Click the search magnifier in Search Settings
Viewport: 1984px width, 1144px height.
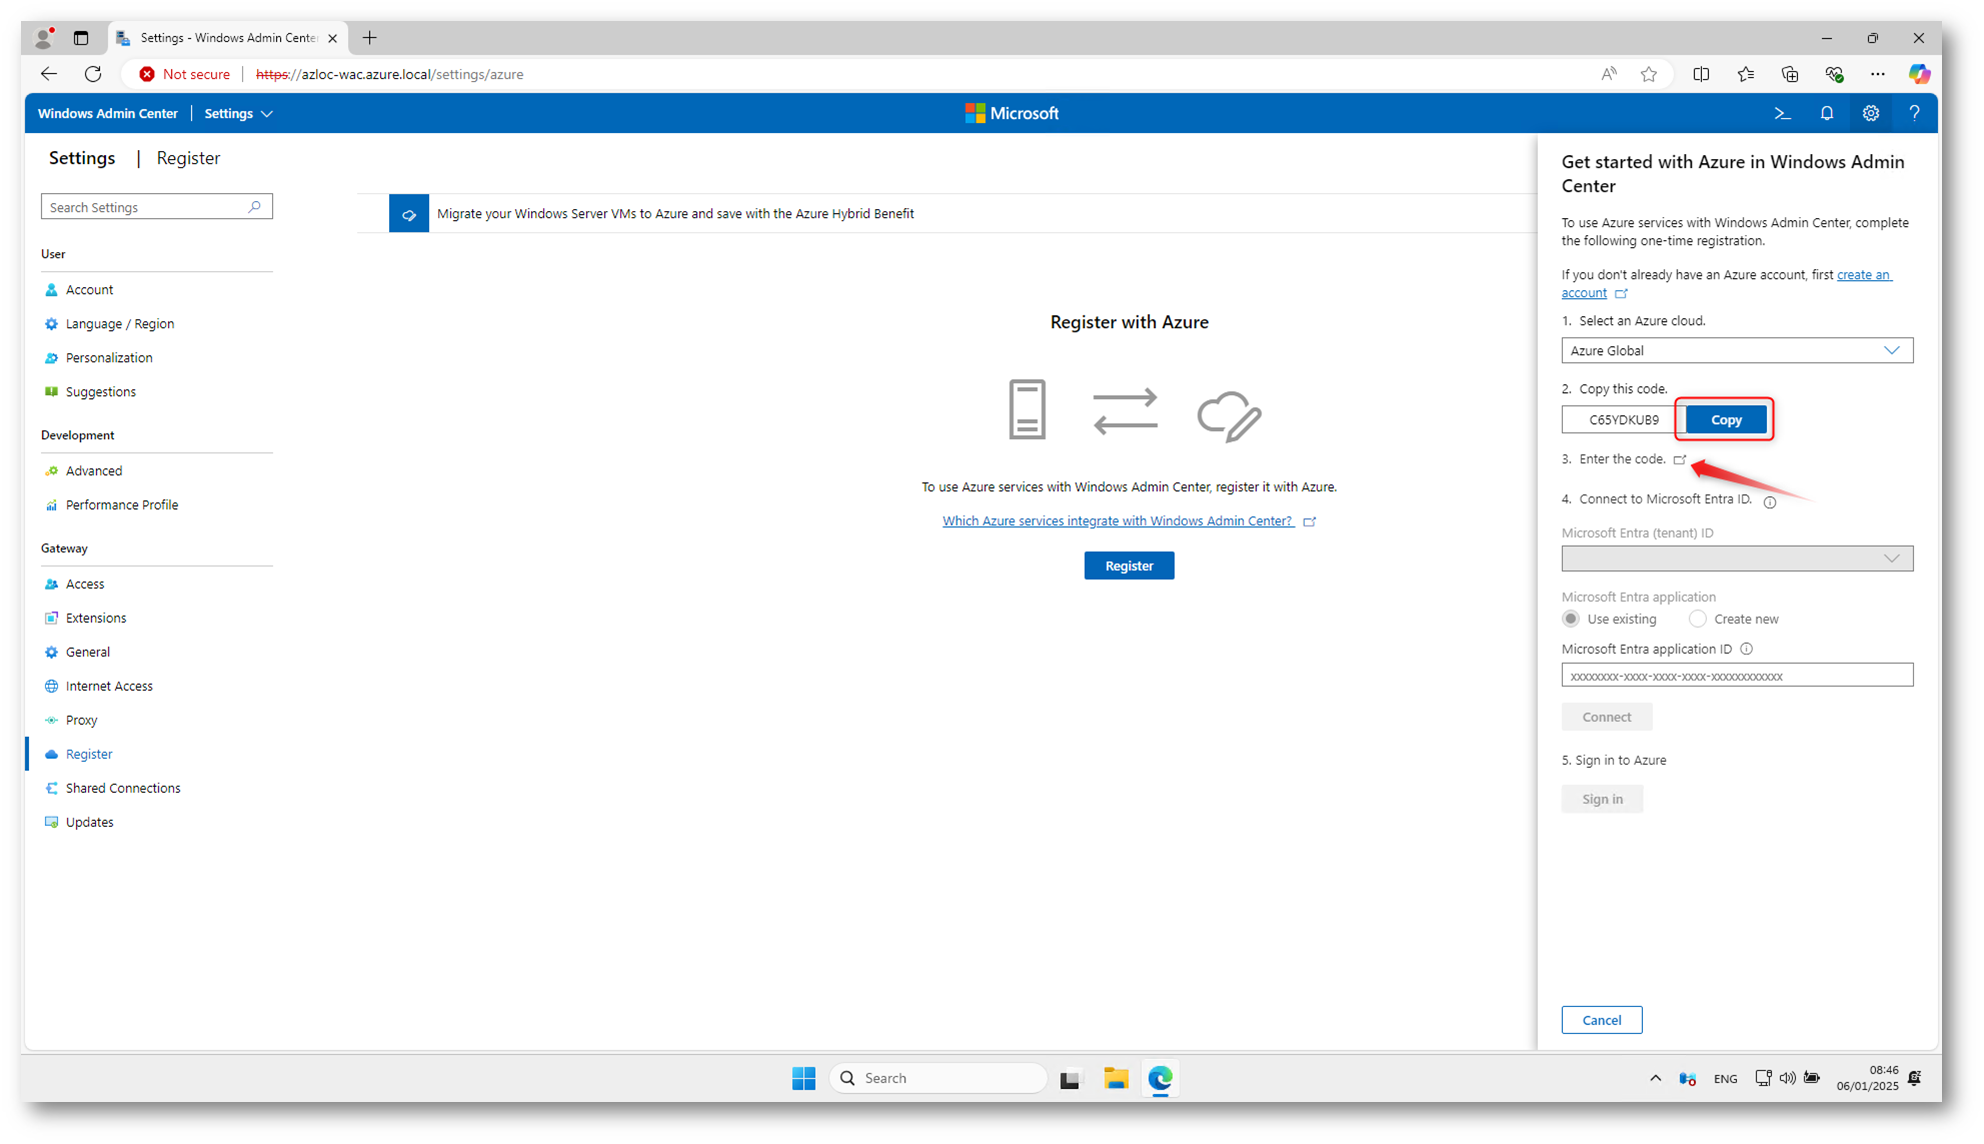coord(254,207)
